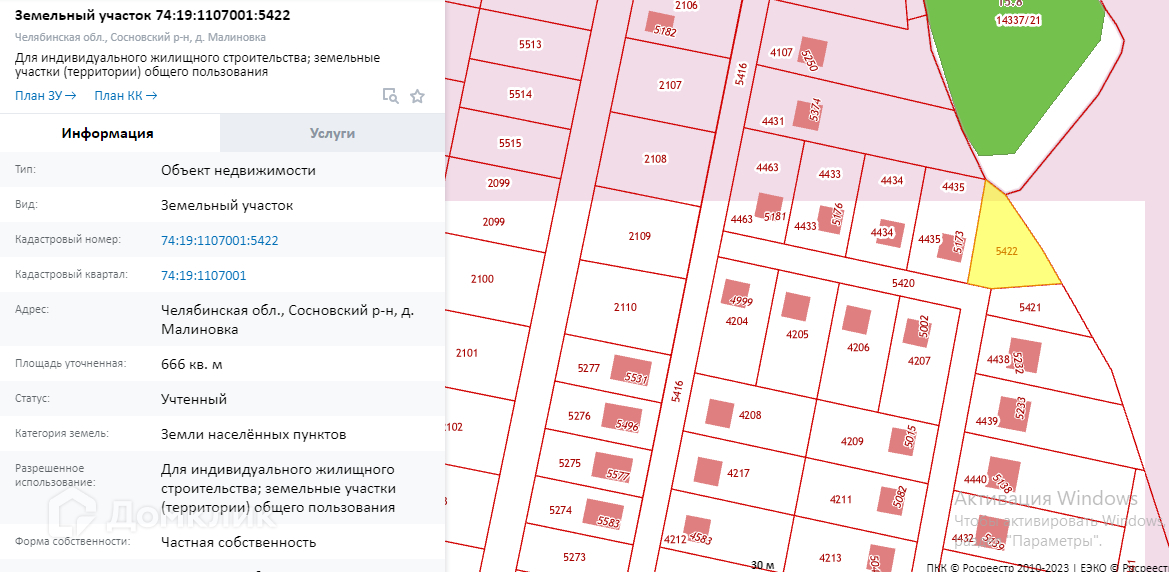
Task: Click parcel 5273 label on map
Action: [575, 556]
